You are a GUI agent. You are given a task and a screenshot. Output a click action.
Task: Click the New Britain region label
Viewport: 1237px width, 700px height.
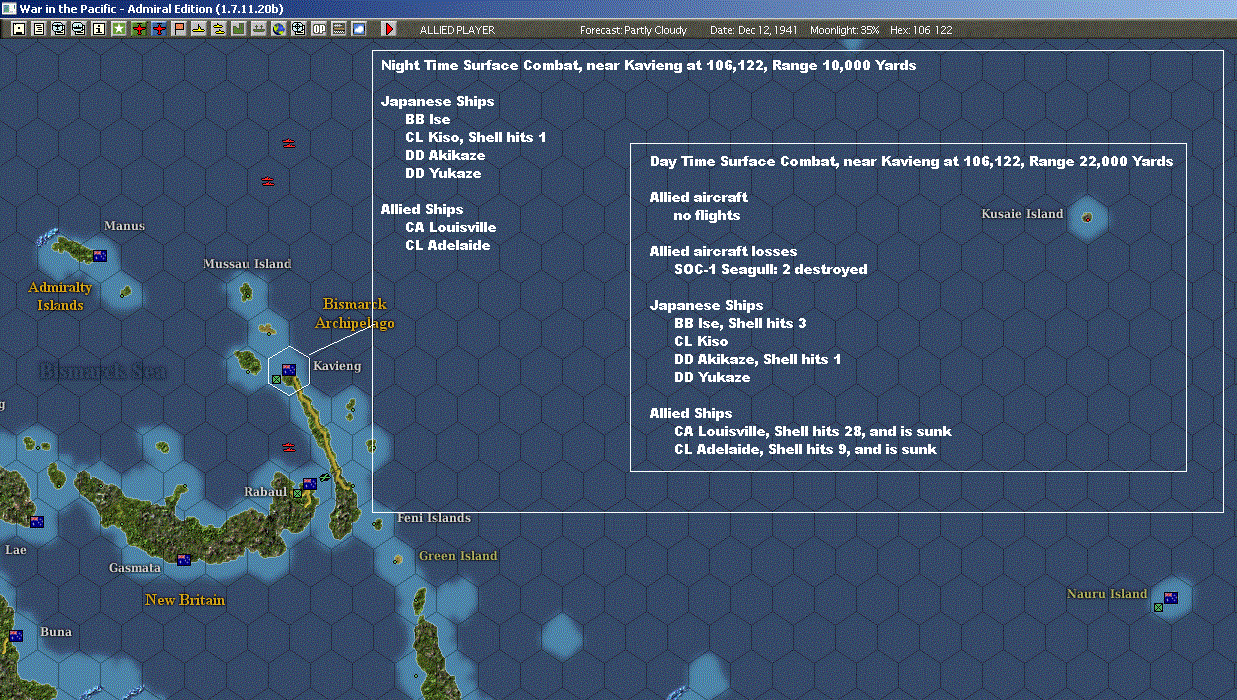tap(185, 600)
